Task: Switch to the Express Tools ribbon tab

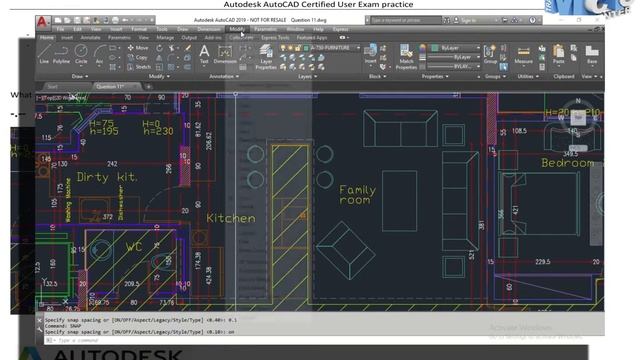Action: click(x=275, y=38)
